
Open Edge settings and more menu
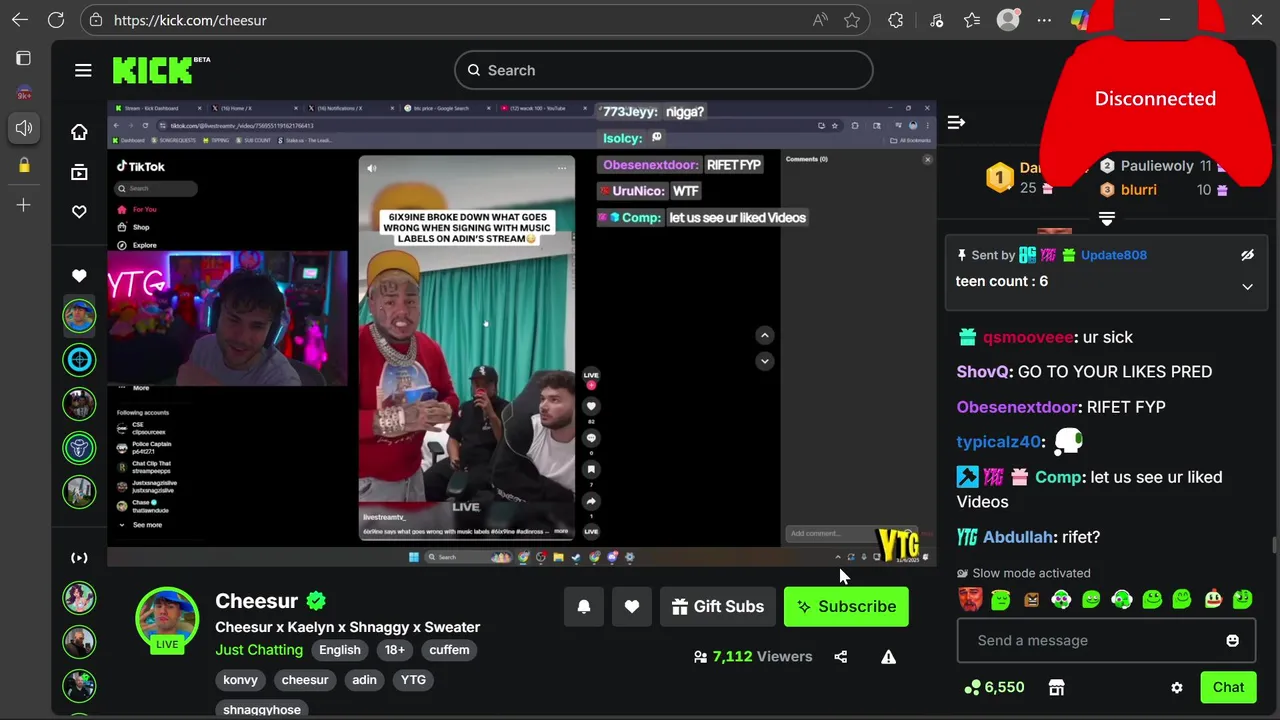(1044, 20)
